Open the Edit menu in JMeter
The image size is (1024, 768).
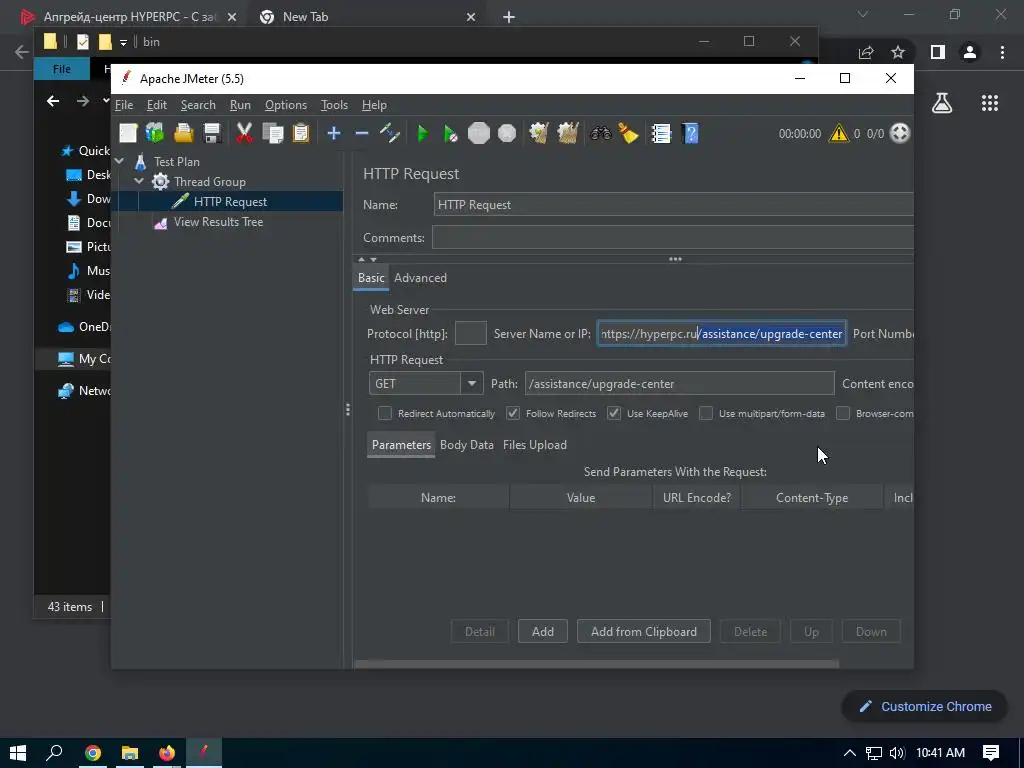click(157, 104)
